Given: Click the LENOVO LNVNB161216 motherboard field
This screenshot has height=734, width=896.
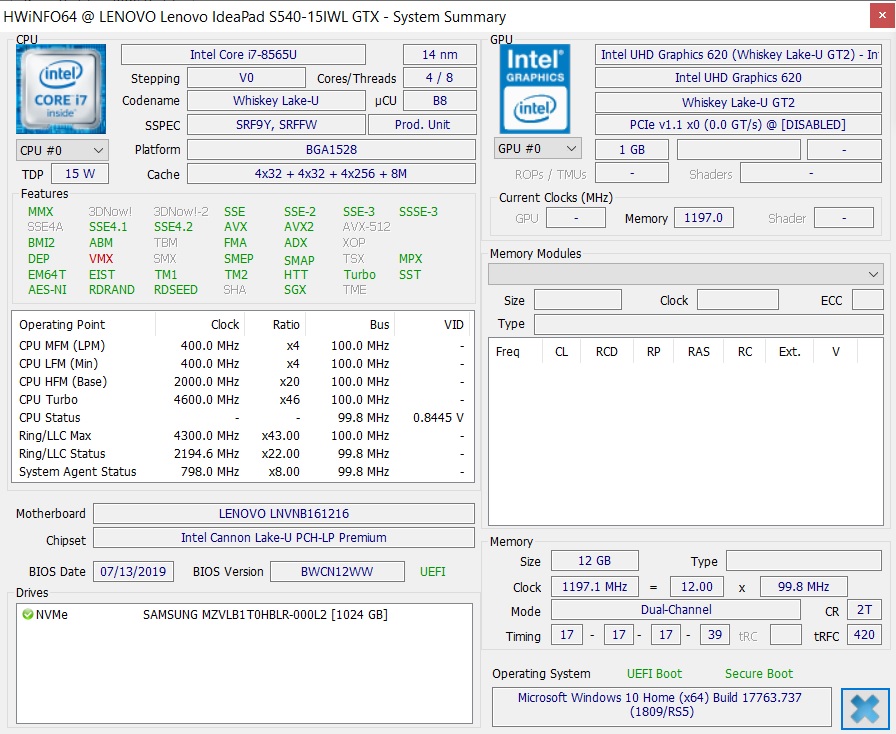Looking at the screenshot, I should pyautogui.click(x=284, y=514).
